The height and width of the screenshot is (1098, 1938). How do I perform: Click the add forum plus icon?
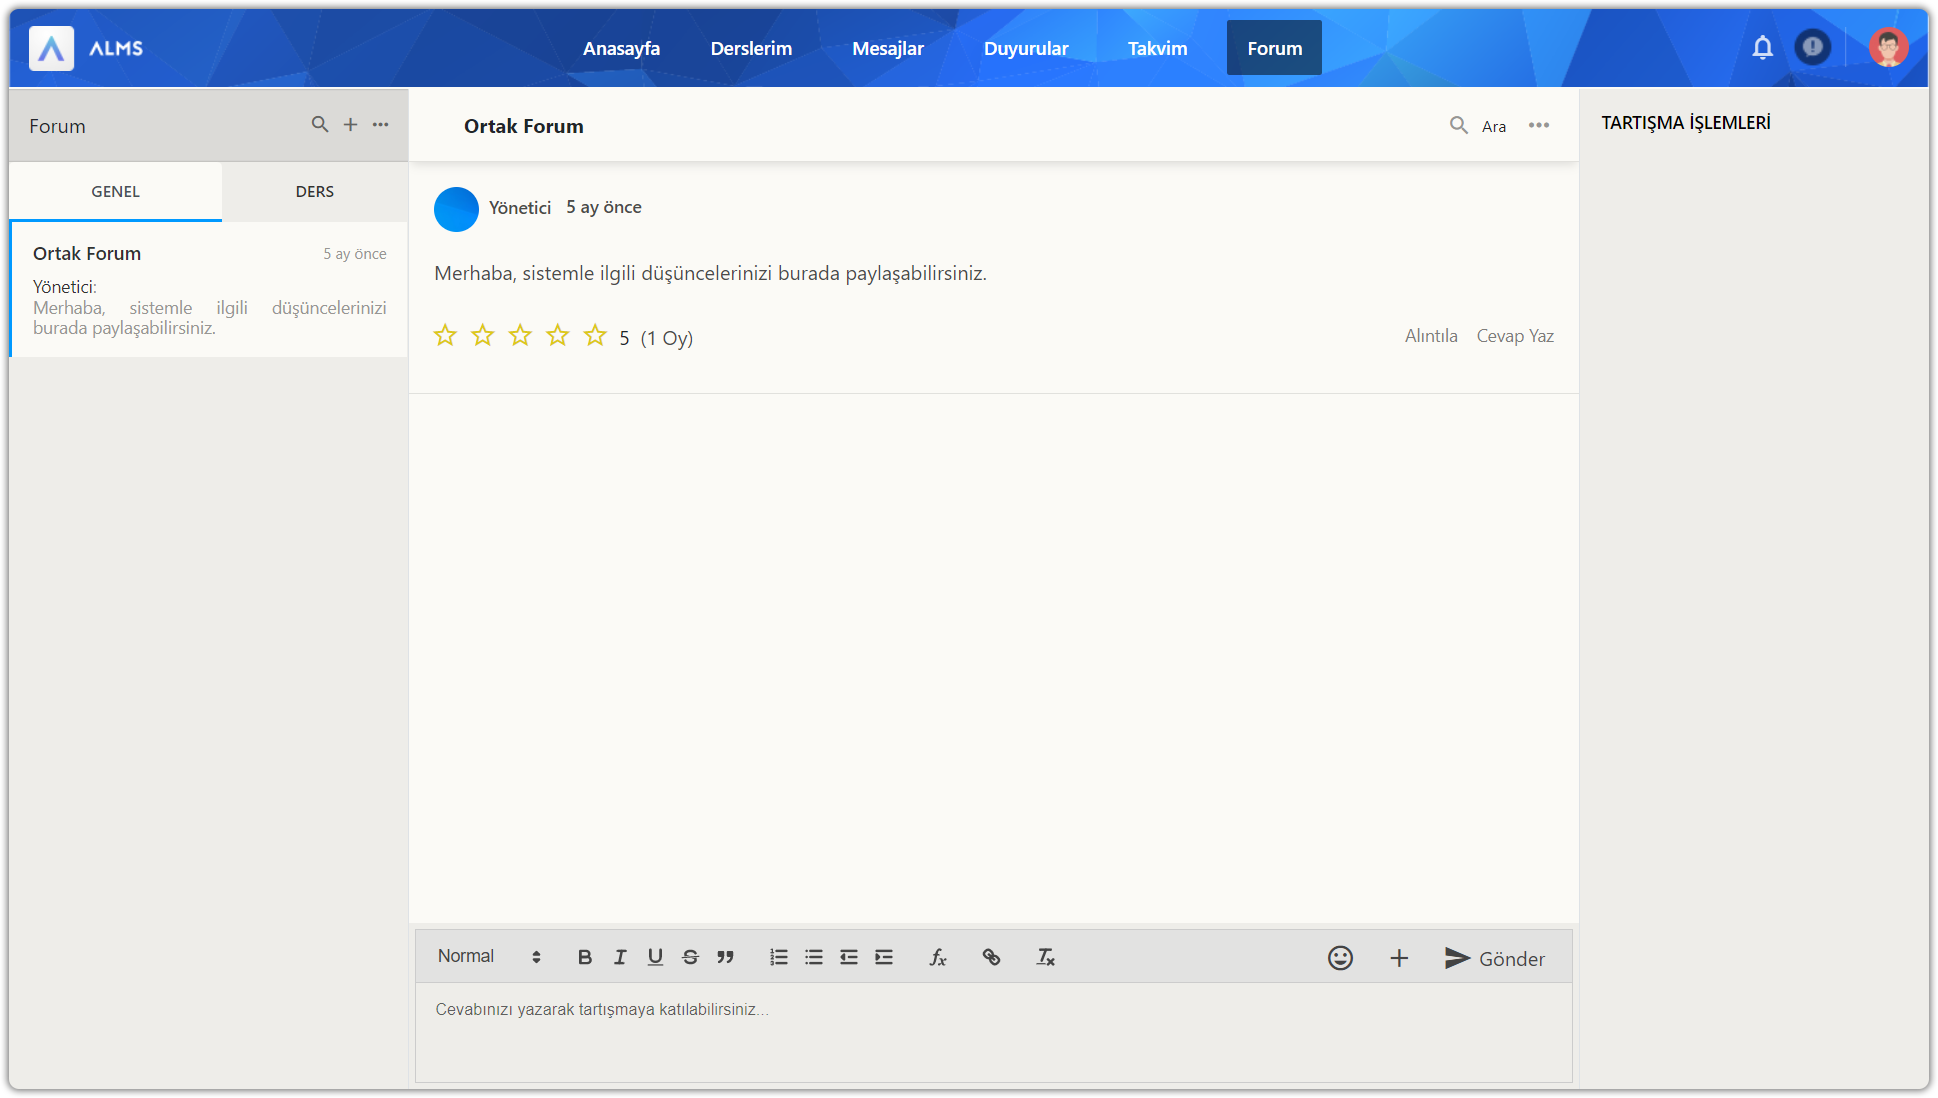[x=350, y=124]
